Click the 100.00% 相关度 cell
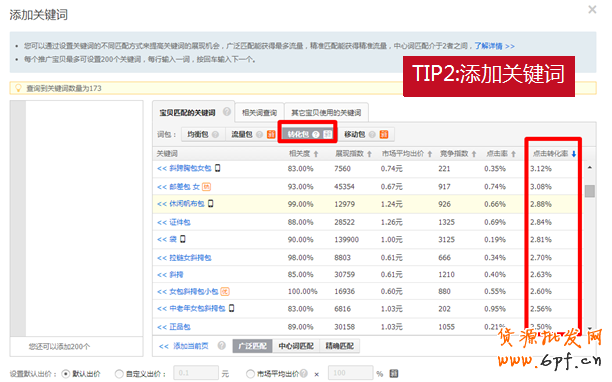 (302, 292)
